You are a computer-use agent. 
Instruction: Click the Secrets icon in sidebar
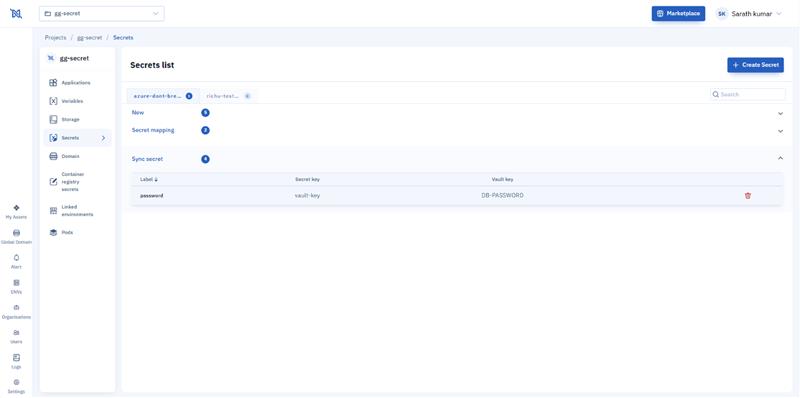(x=53, y=138)
